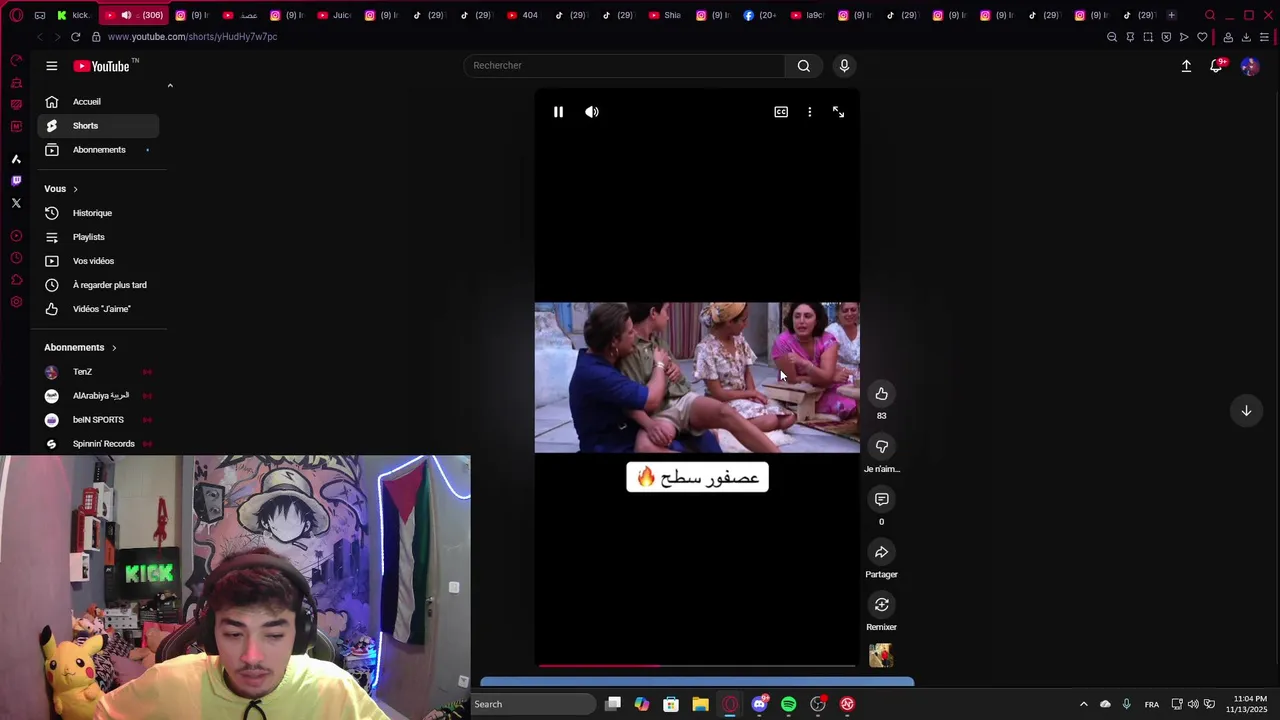1280x720 pixels.
Task: Go to Accueil in sidebar
Action: (x=98, y=102)
